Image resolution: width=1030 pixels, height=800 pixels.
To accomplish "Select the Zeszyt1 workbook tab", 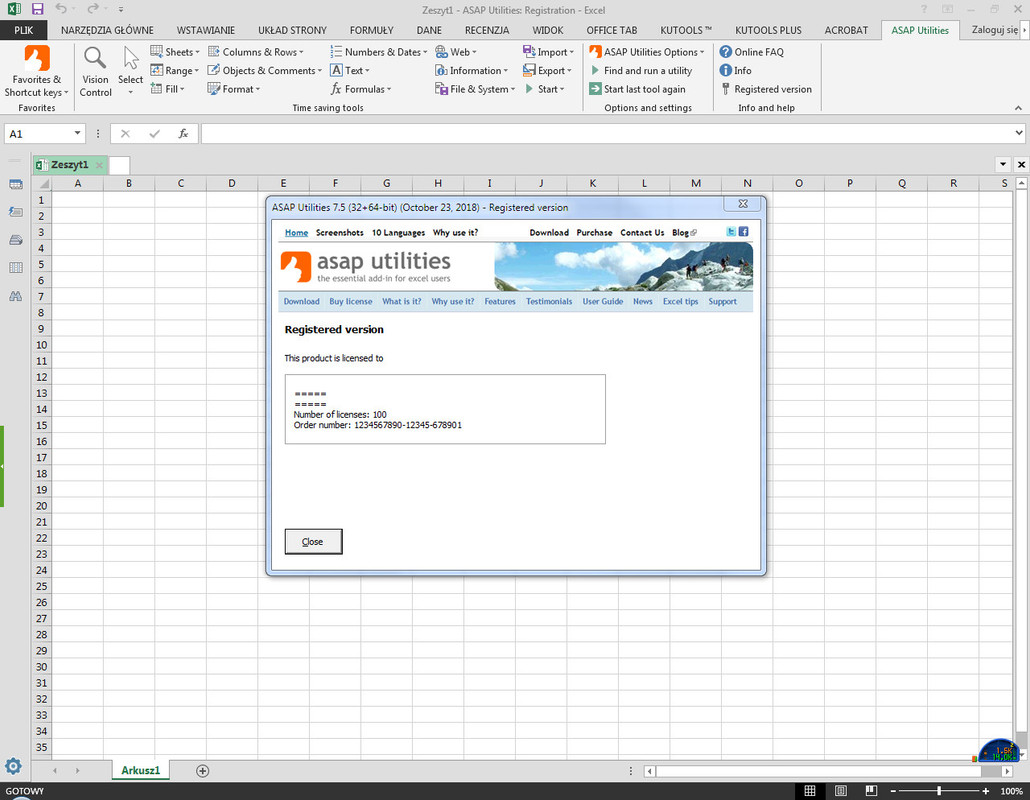I will [x=69, y=165].
